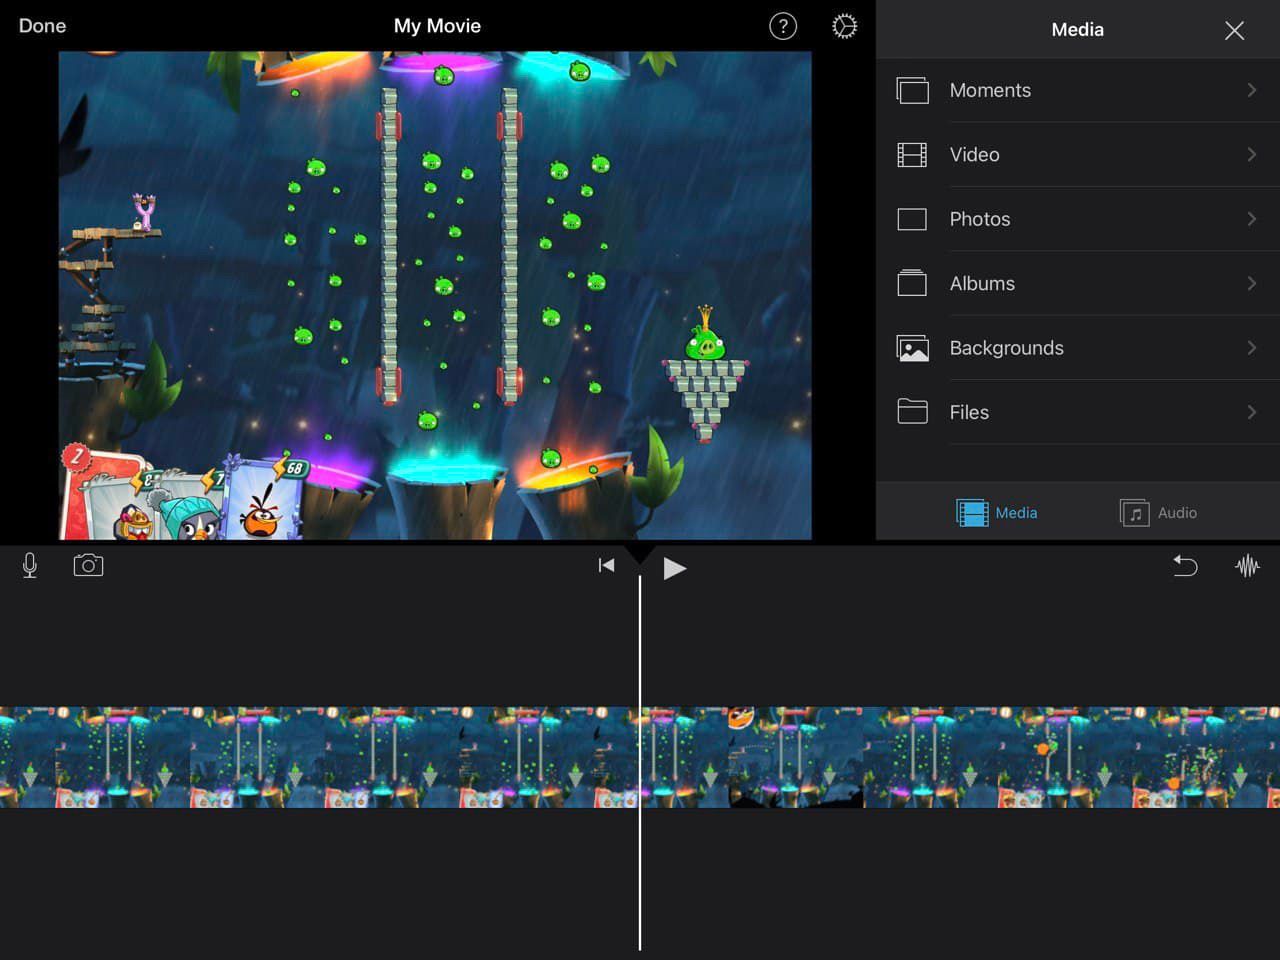This screenshot has width=1280, height=960.
Task: Record voiceover with microphone icon
Action: [30, 566]
